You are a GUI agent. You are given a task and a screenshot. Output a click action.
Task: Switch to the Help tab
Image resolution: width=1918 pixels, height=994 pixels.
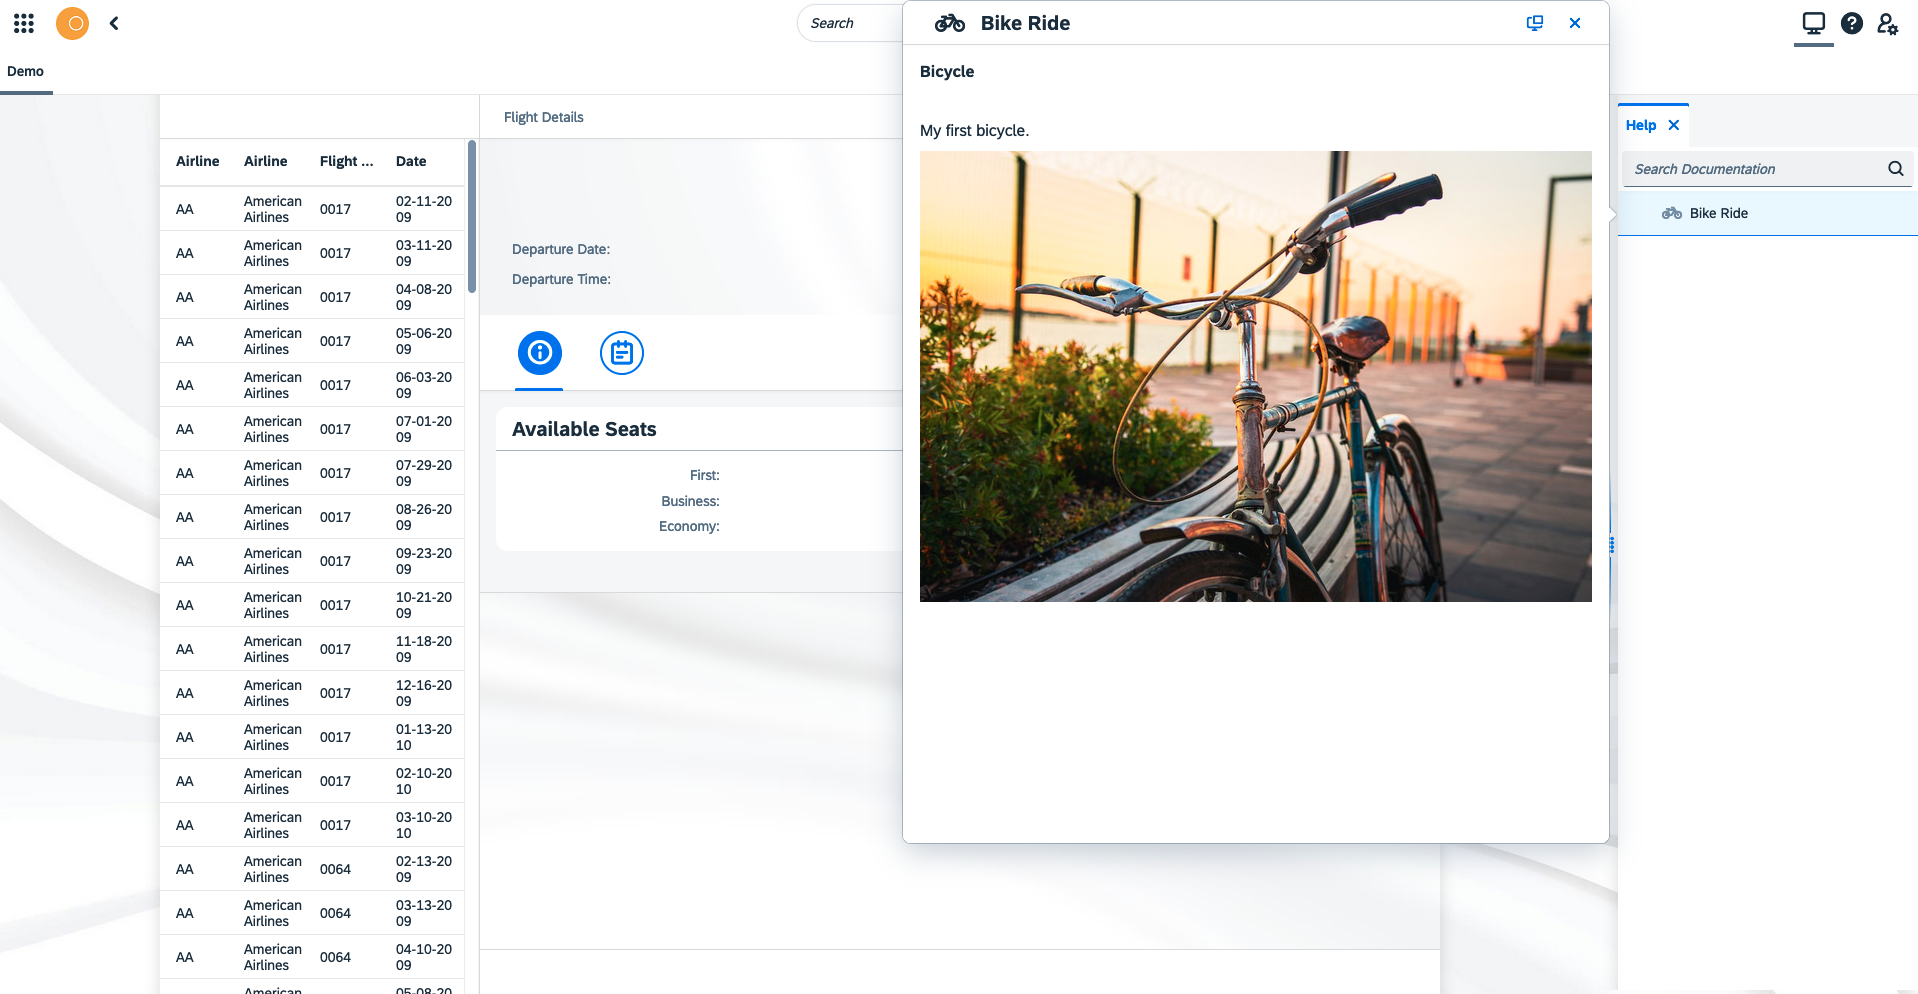[1641, 125]
